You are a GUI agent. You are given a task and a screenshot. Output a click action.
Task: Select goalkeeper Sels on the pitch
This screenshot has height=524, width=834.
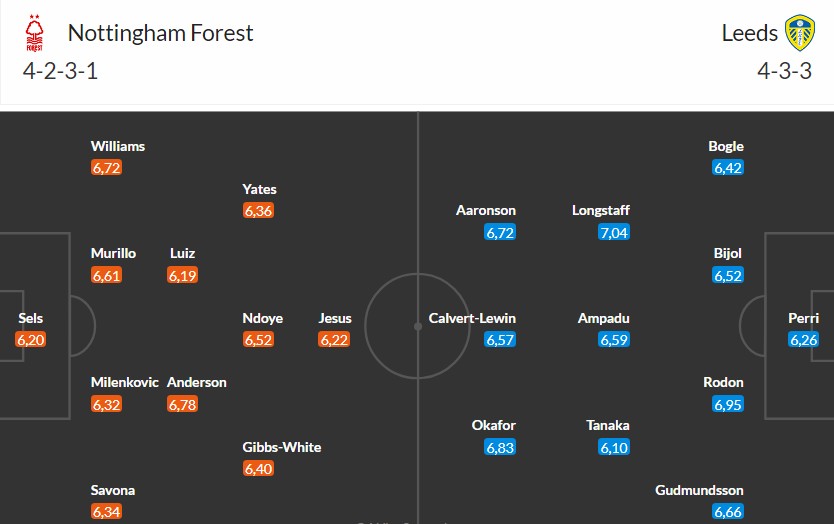pos(31,318)
